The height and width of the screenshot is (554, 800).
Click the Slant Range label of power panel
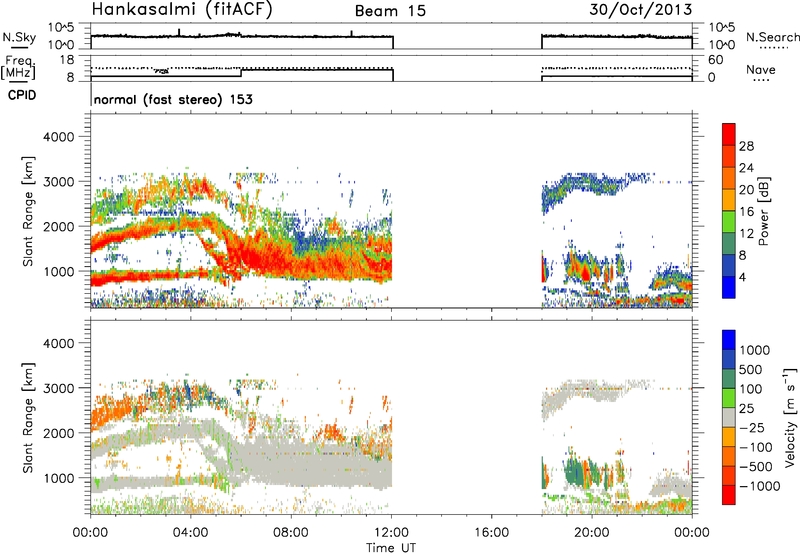pyautogui.click(x=28, y=211)
